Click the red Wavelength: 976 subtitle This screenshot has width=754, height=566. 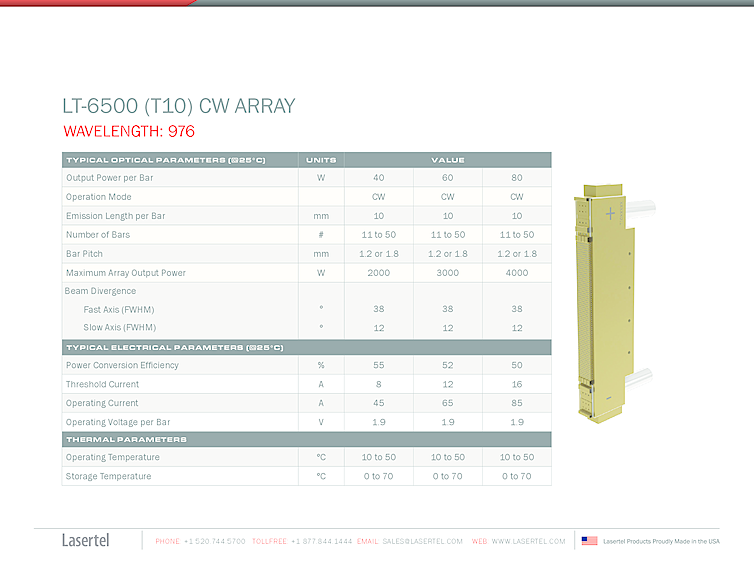click(x=129, y=131)
